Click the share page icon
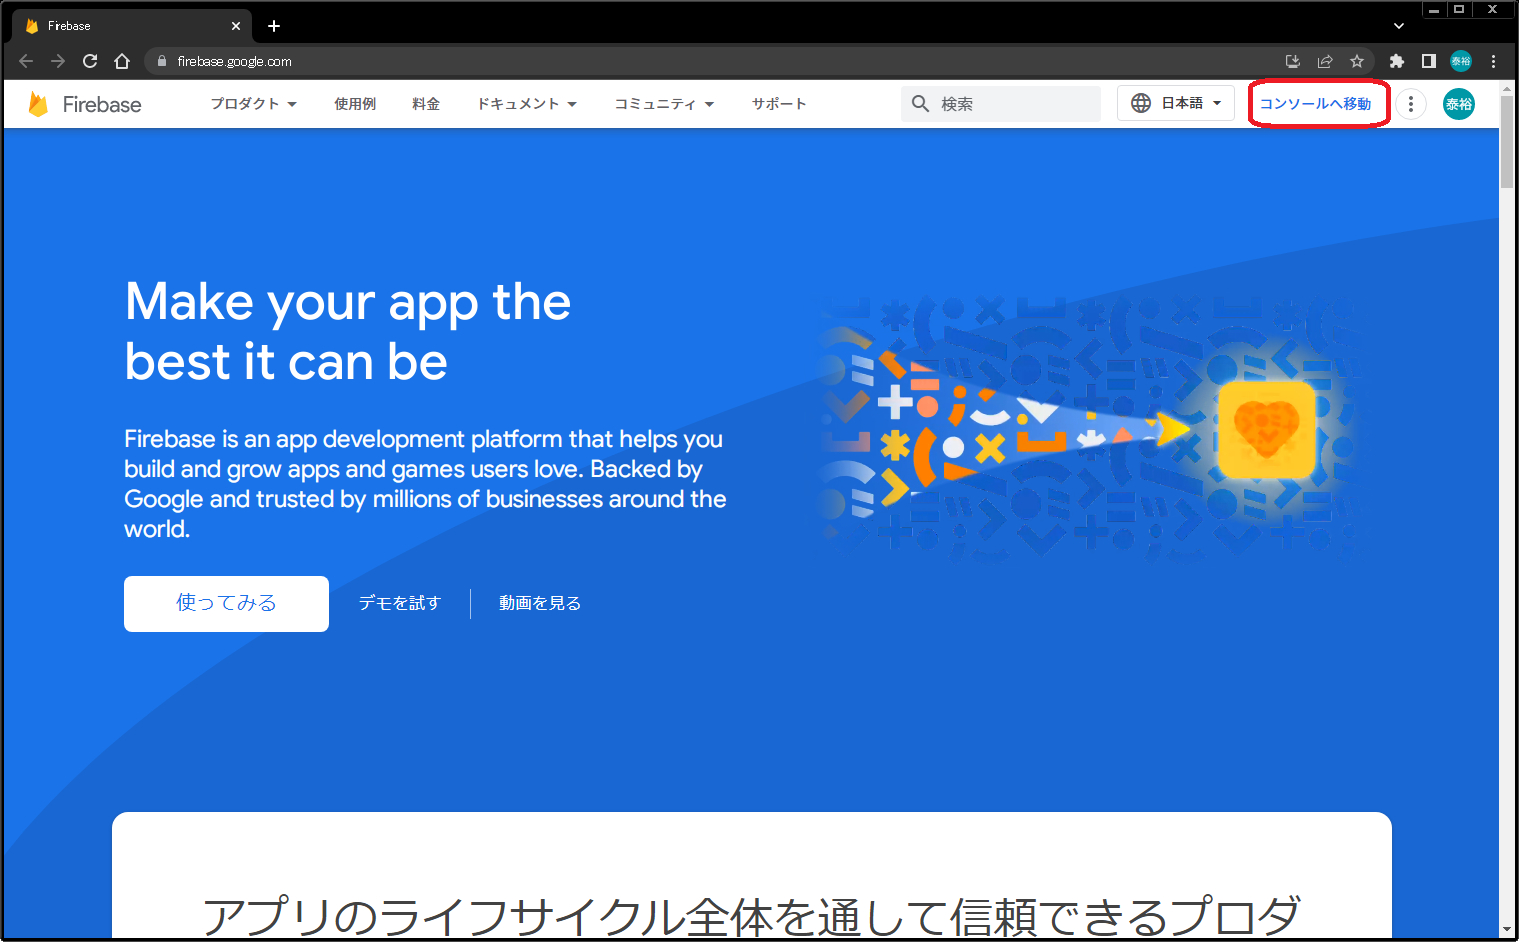 tap(1325, 61)
